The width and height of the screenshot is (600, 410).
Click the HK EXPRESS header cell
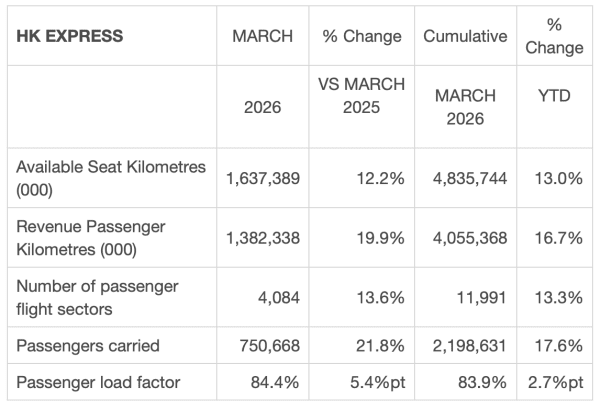[70, 37]
